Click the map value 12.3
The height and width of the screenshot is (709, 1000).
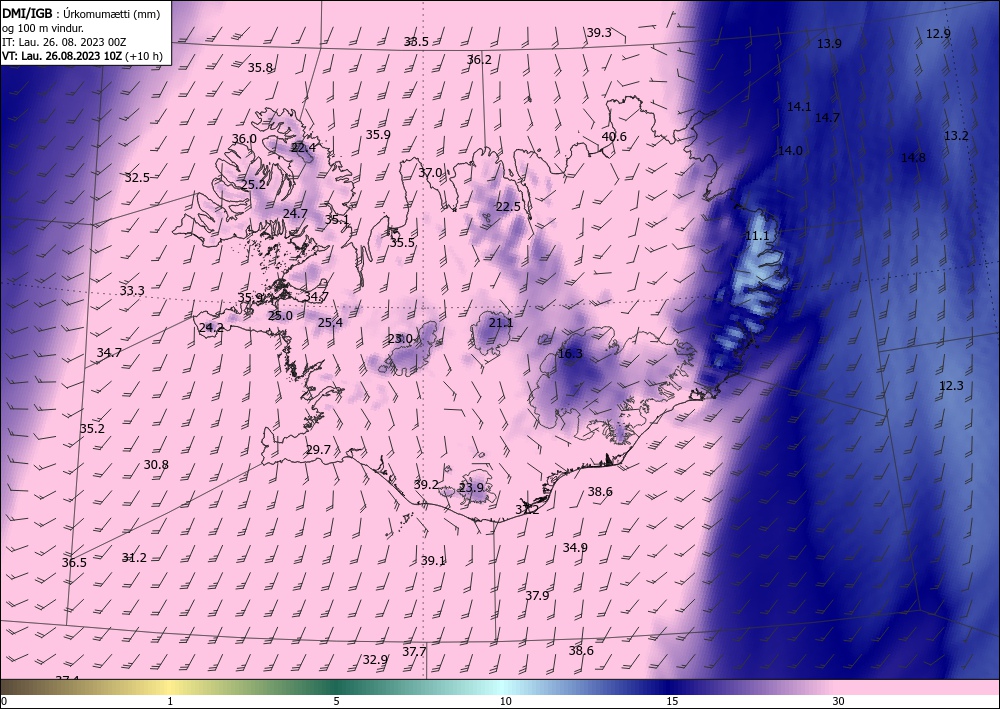coord(952,386)
